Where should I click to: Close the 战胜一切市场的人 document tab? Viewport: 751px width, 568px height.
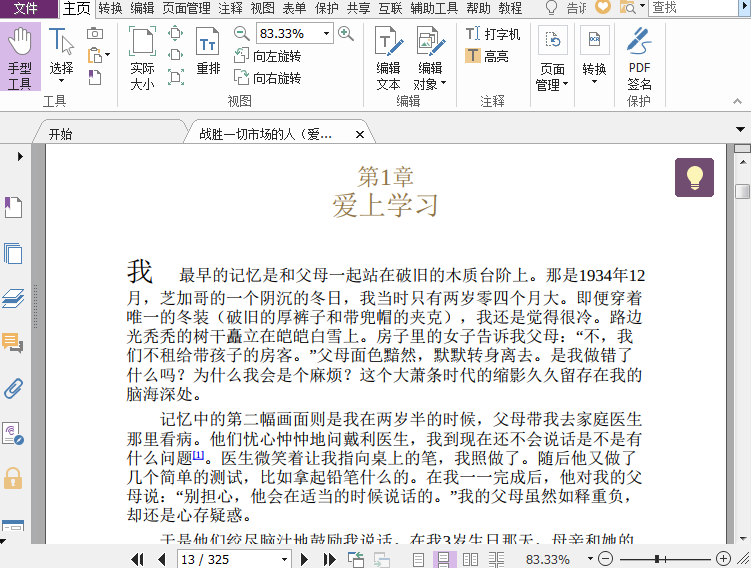(360, 135)
